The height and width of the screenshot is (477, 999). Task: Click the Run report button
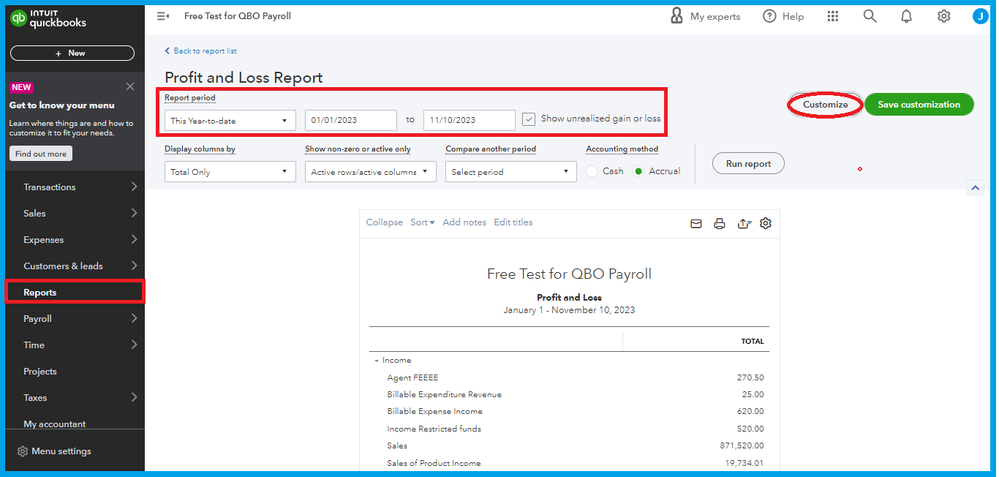point(748,164)
